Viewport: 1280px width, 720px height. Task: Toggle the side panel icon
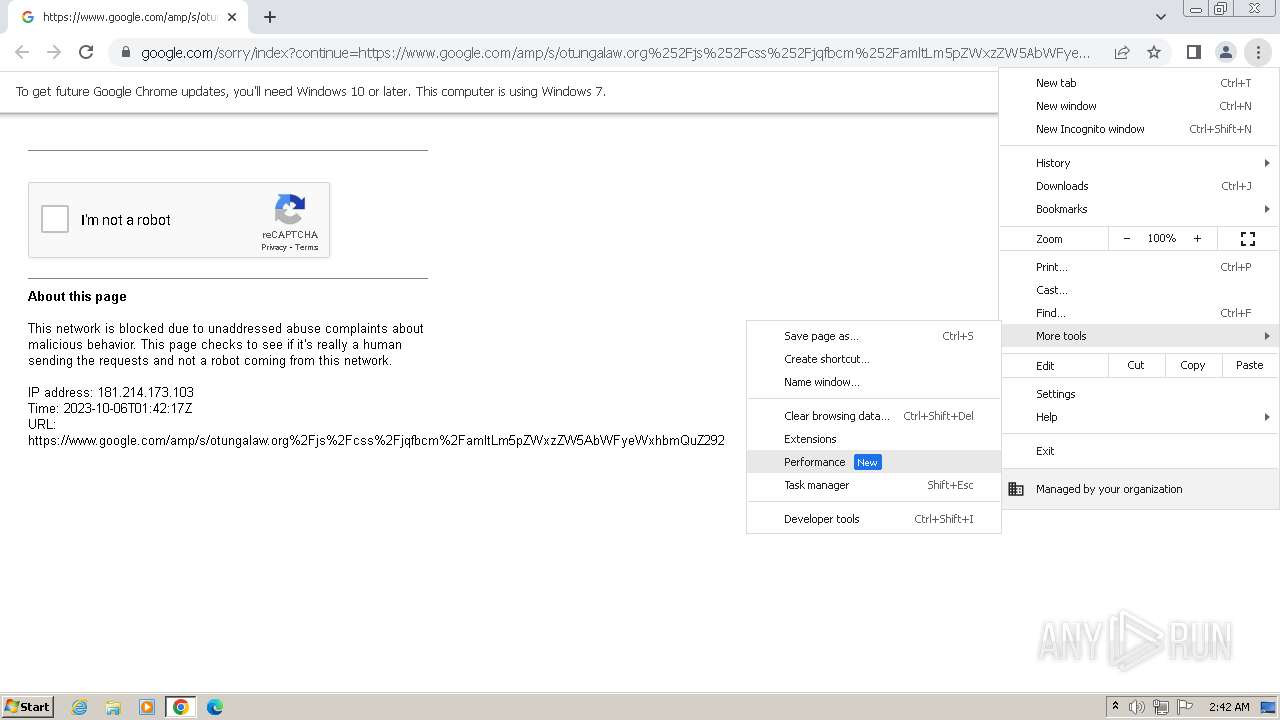click(1193, 52)
